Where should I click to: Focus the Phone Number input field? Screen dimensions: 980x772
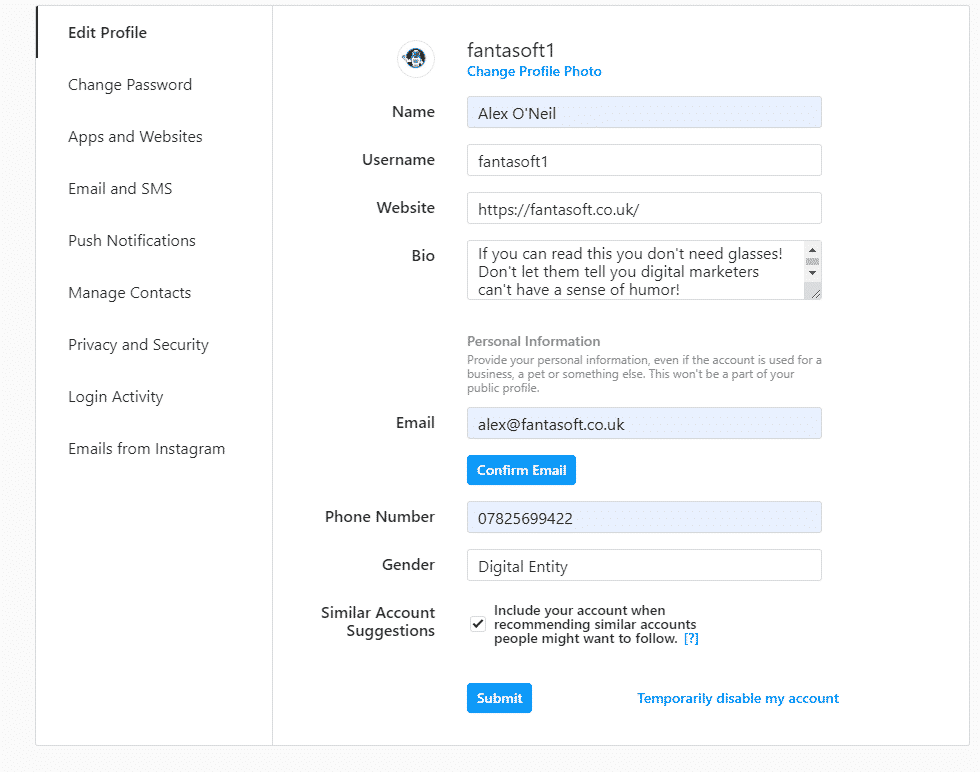[644, 518]
